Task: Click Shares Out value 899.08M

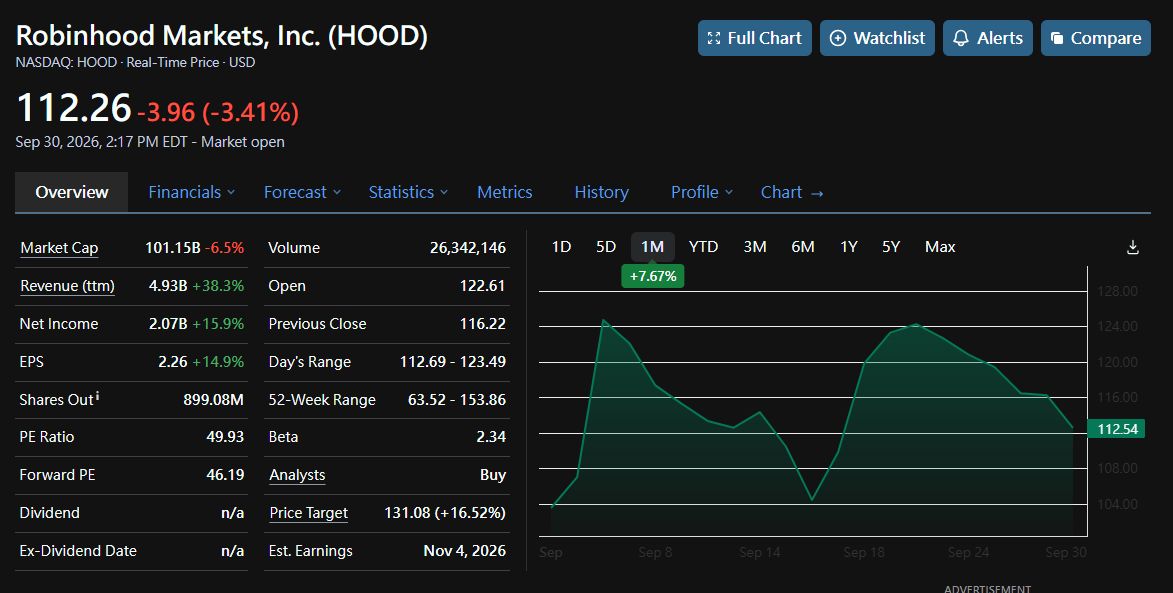Action: tap(213, 399)
